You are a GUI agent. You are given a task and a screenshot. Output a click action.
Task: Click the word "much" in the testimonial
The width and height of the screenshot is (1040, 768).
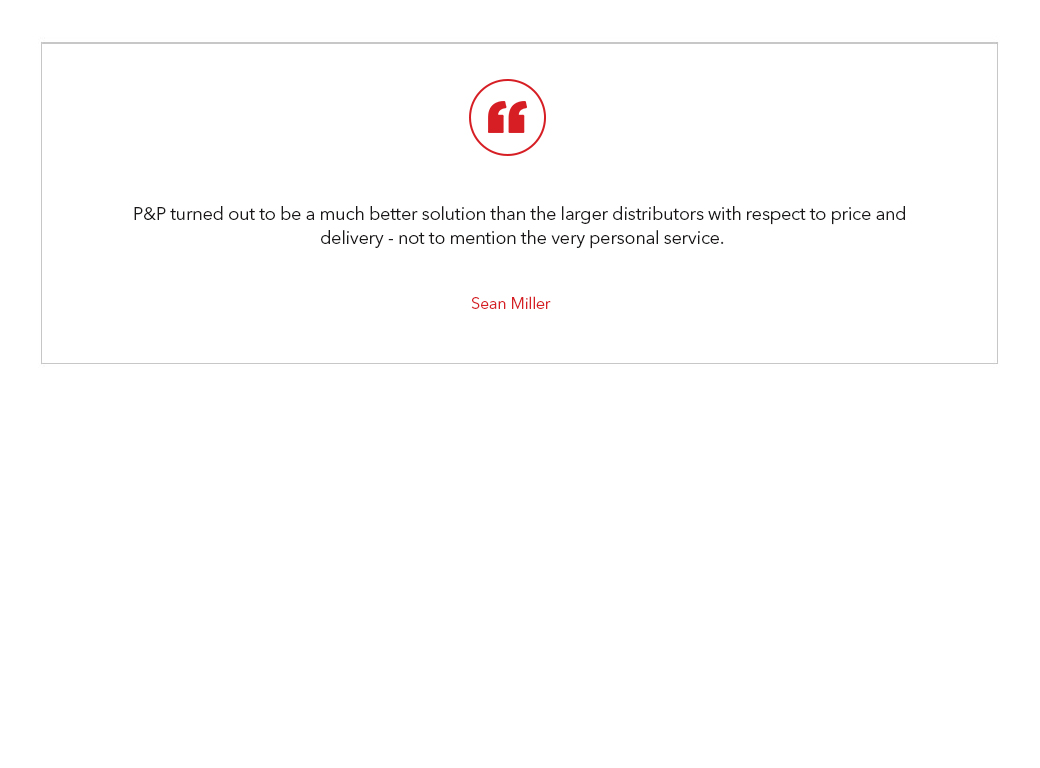click(x=342, y=214)
